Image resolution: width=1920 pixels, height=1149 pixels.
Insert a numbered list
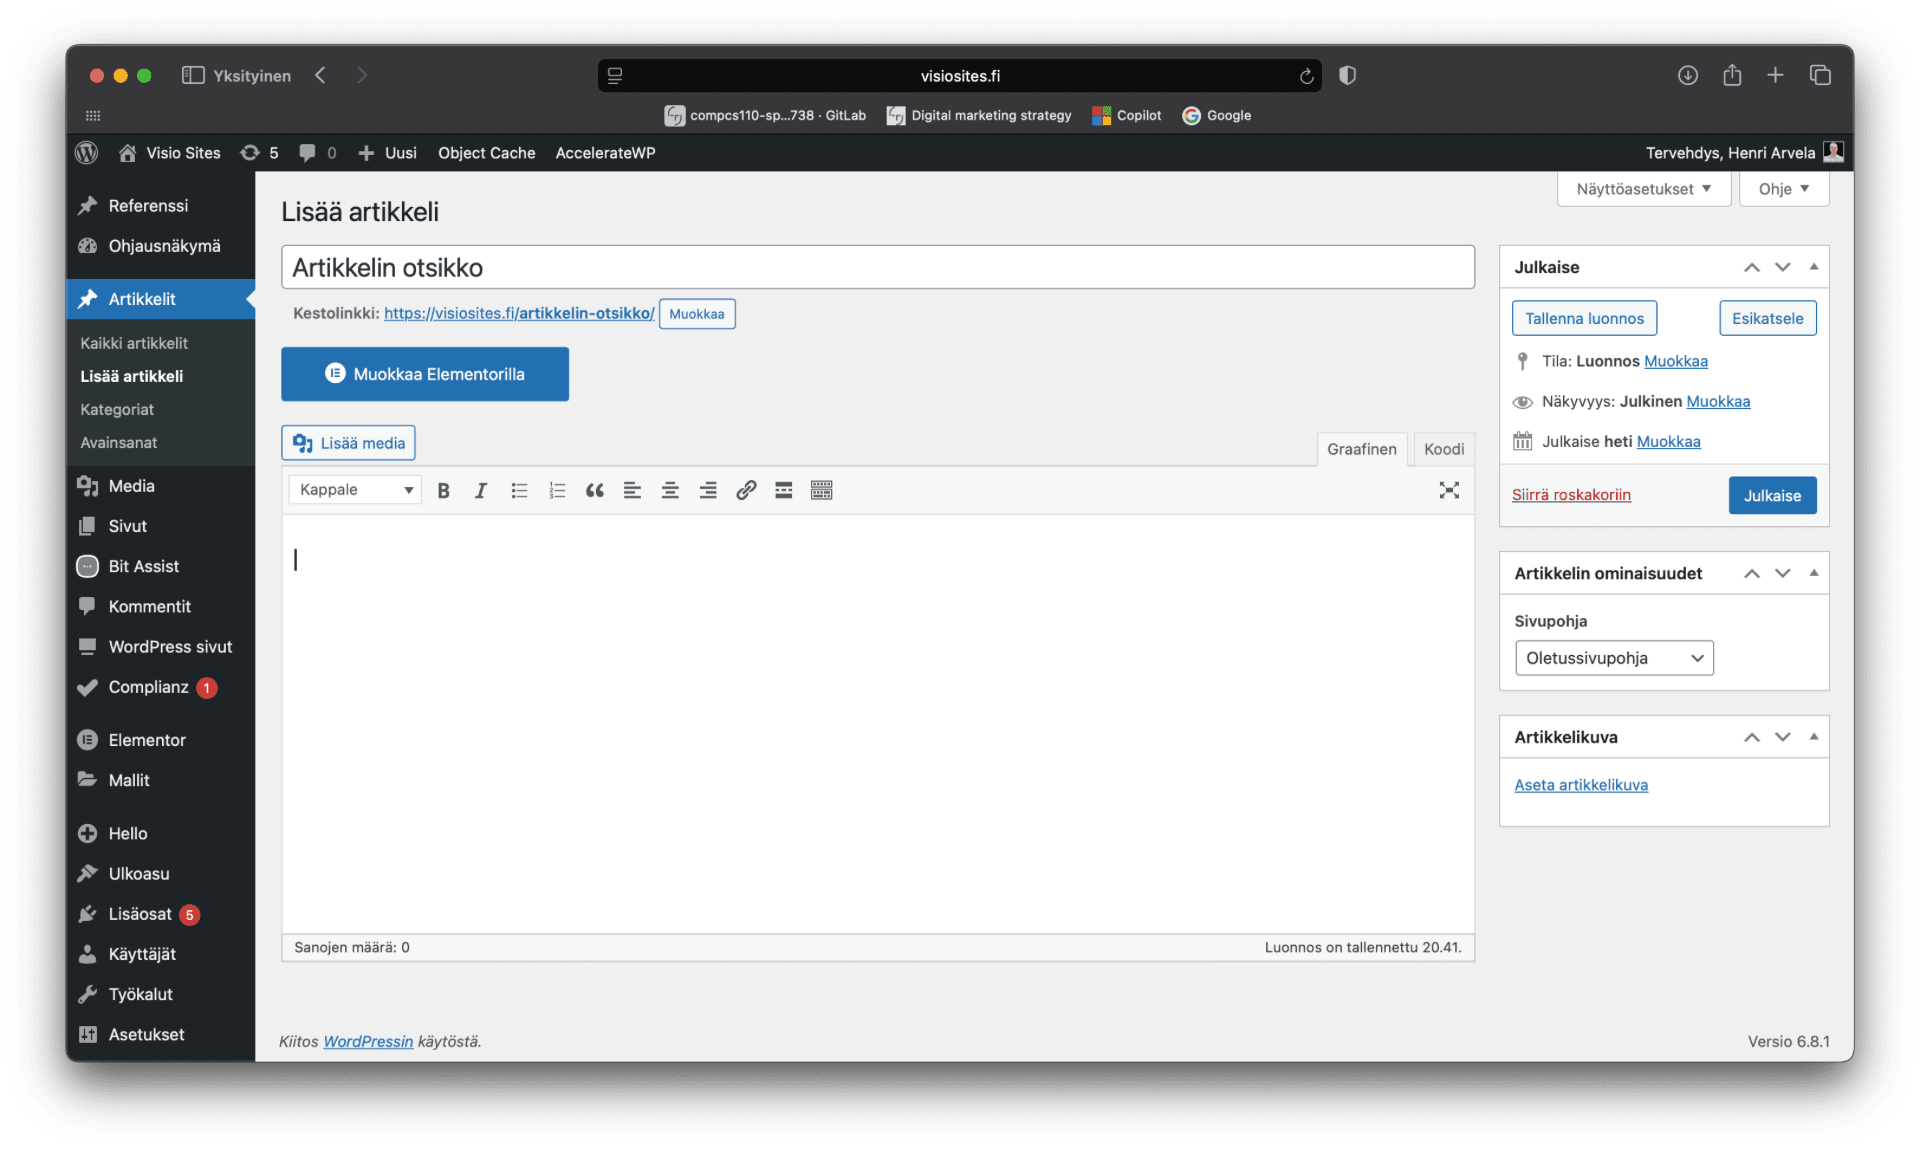coord(557,490)
